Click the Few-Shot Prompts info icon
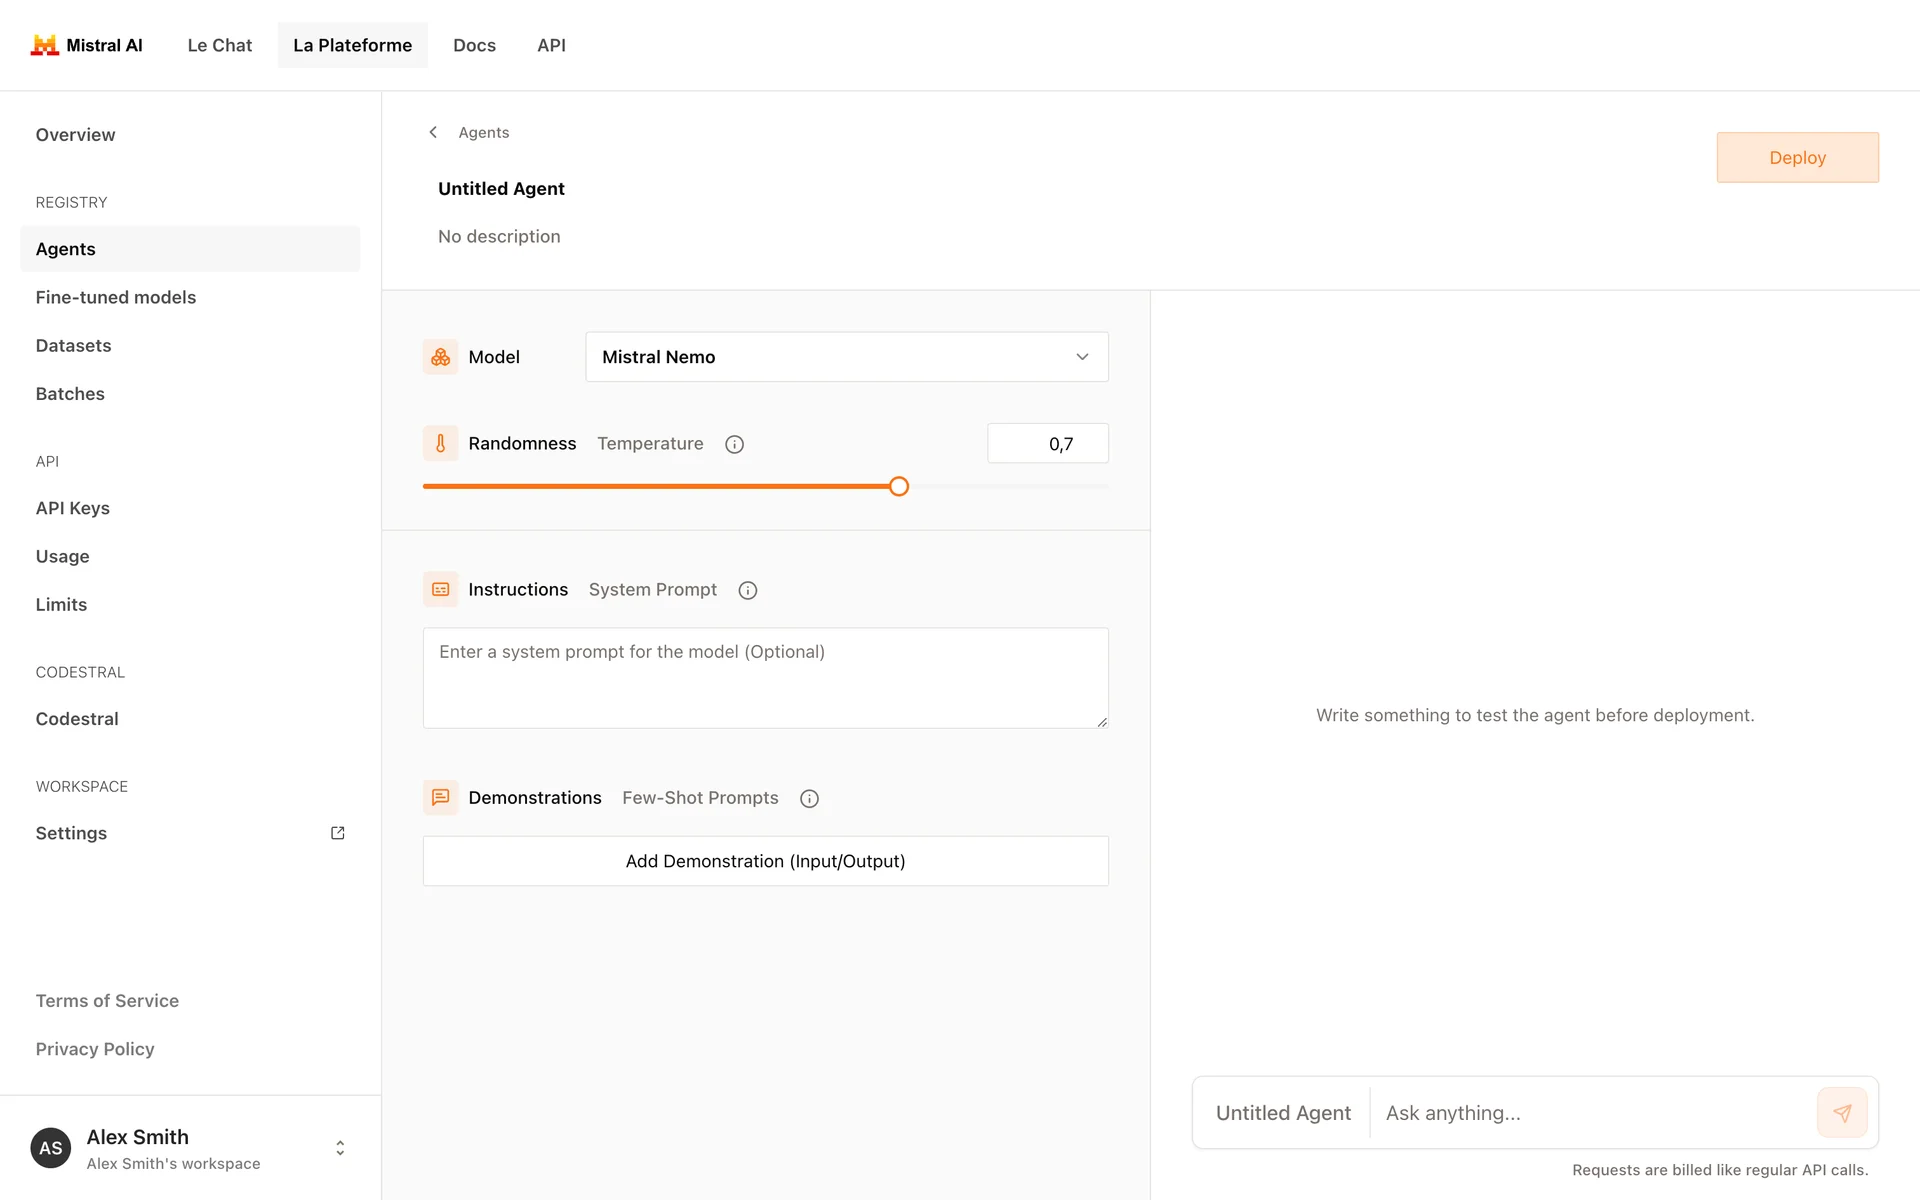Viewport: 1920px width, 1200px height. point(809,798)
